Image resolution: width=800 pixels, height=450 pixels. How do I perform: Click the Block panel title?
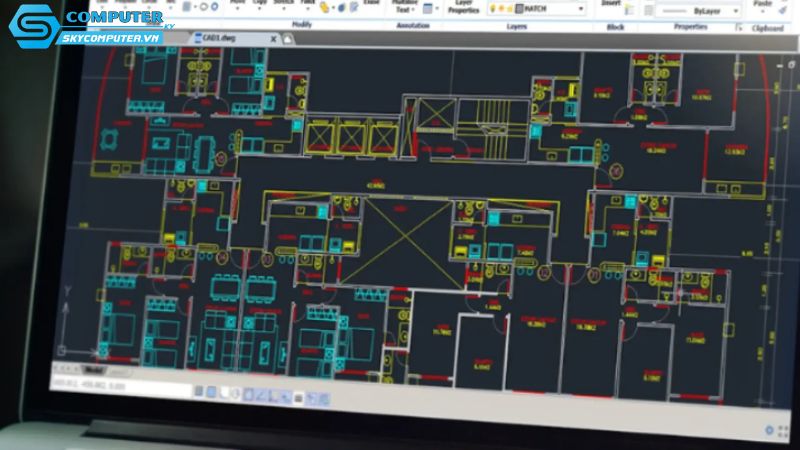pyautogui.click(x=615, y=27)
